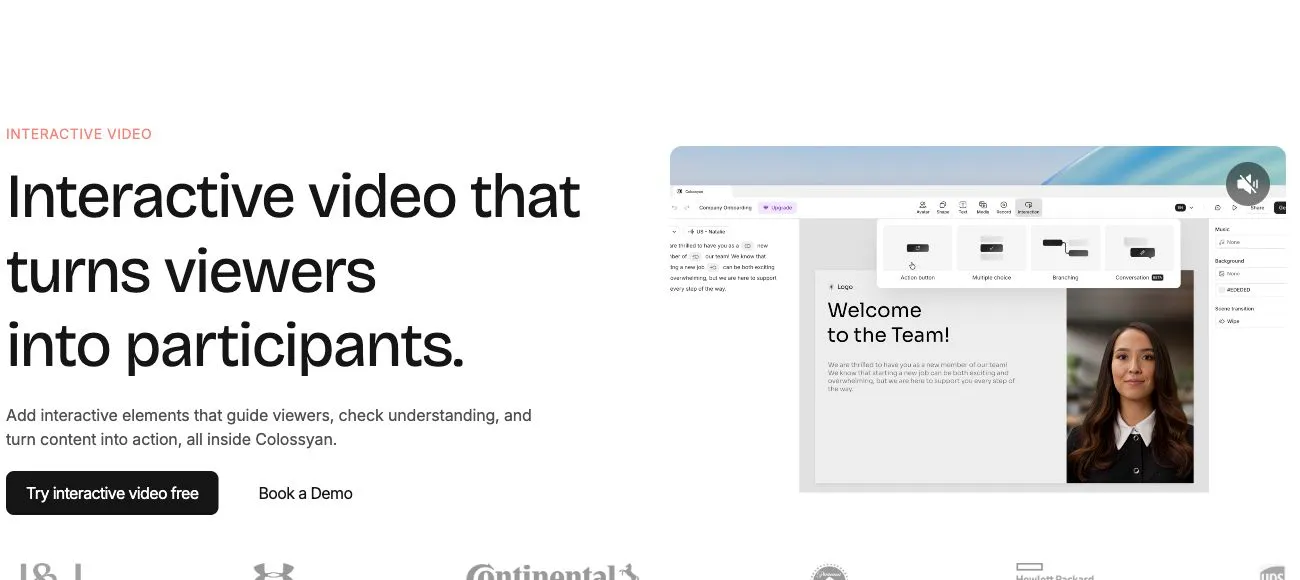The image size is (1300, 580).
Task: Select the slide body text 'We are thrilled'
Action: pyautogui.click(x=922, y=376)
